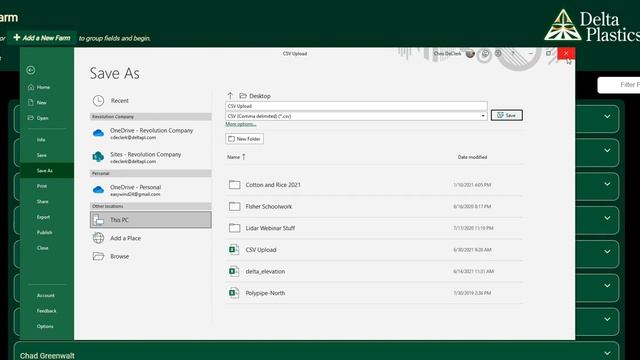640x360 pixels.
Task: Select Sites - Revolution Company location
Action: point(151,157)
